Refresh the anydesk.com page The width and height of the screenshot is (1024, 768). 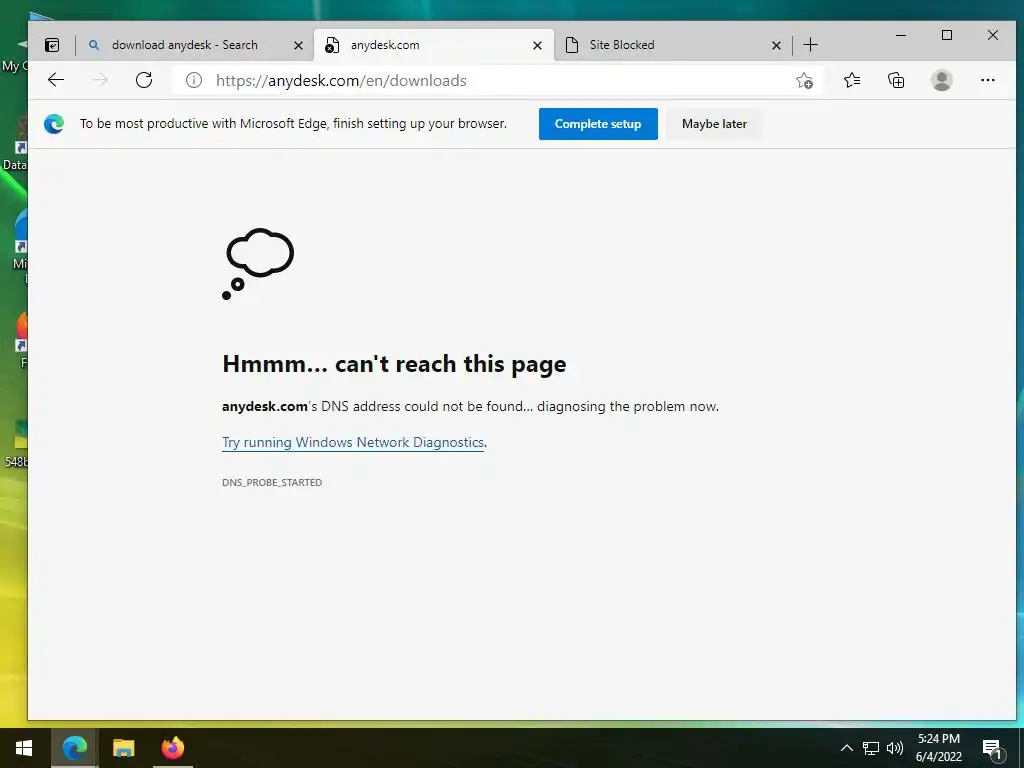point(144,80)
